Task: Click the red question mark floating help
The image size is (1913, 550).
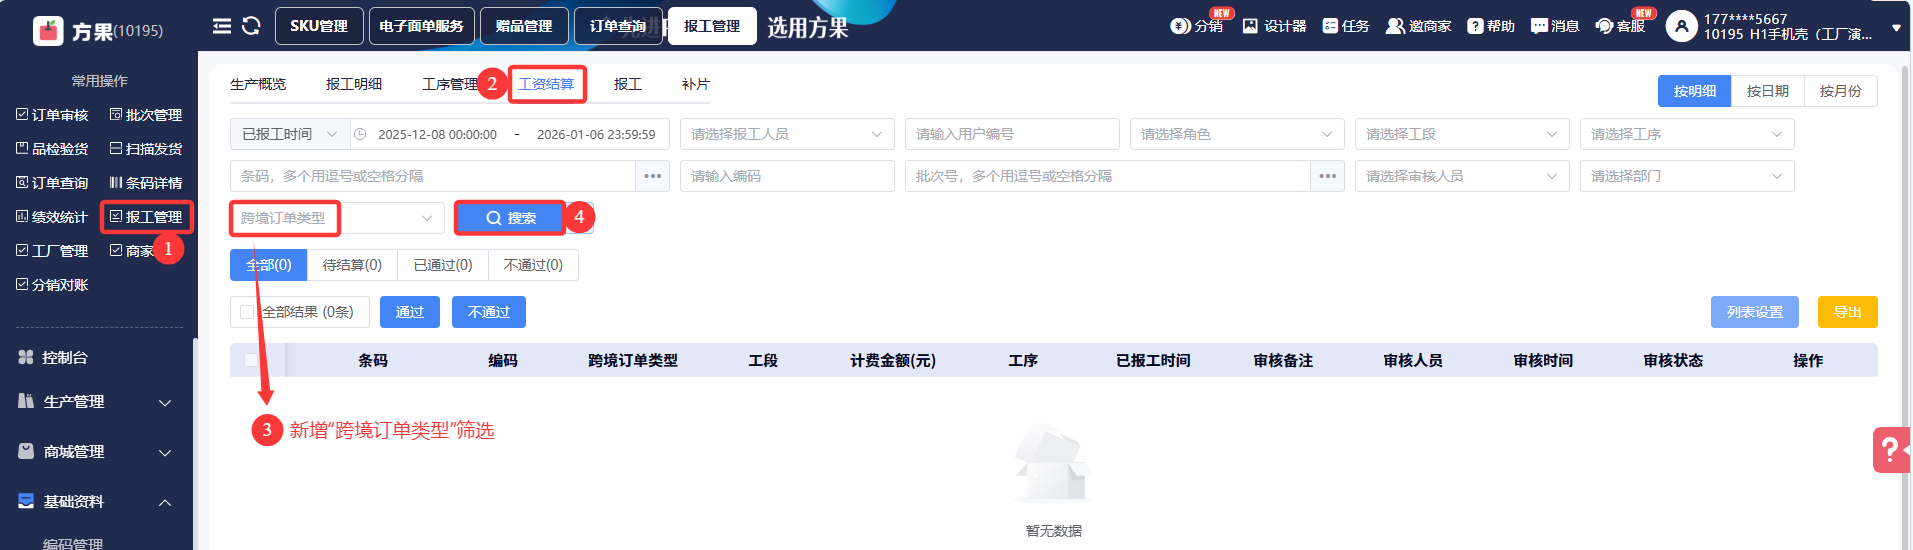Action: coord(1889,450)
